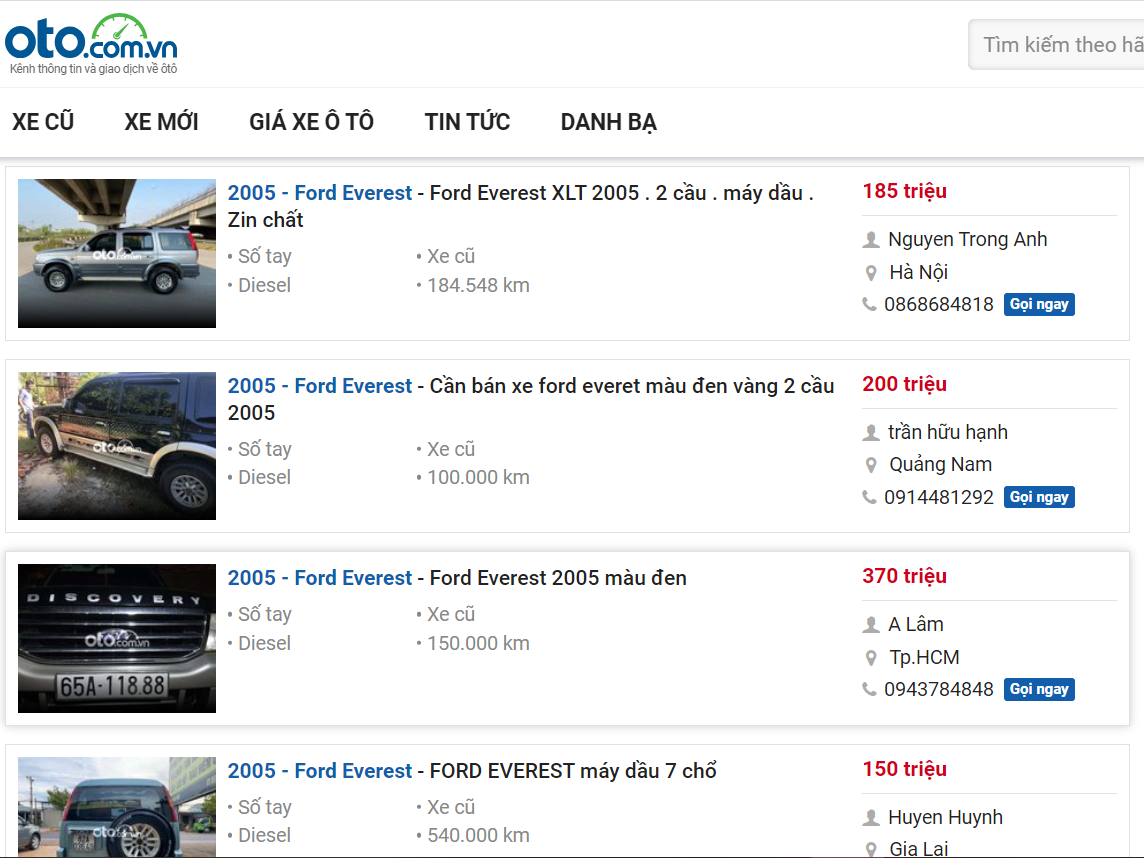Open the oto.com.vn logo homepage
Screen dimensions: 1144x858
[91, 45]
